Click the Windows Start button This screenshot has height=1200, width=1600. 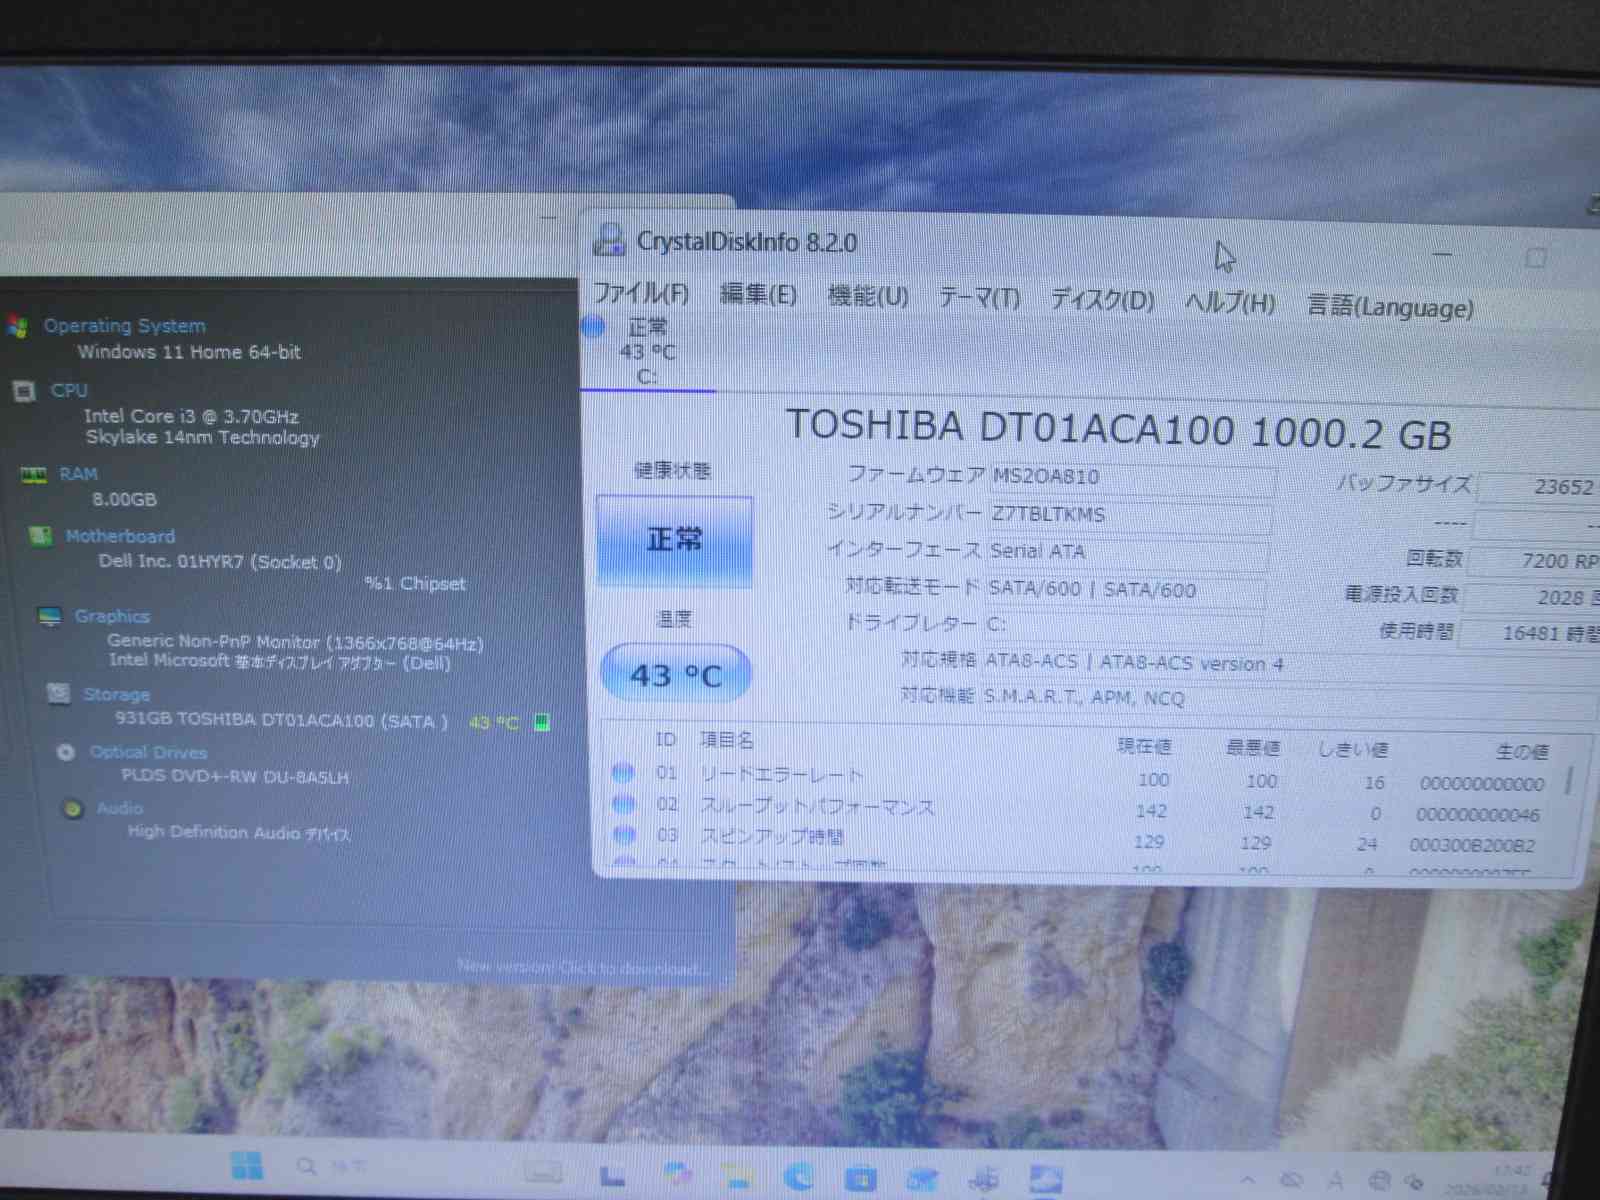click(x=246, y=1166)
